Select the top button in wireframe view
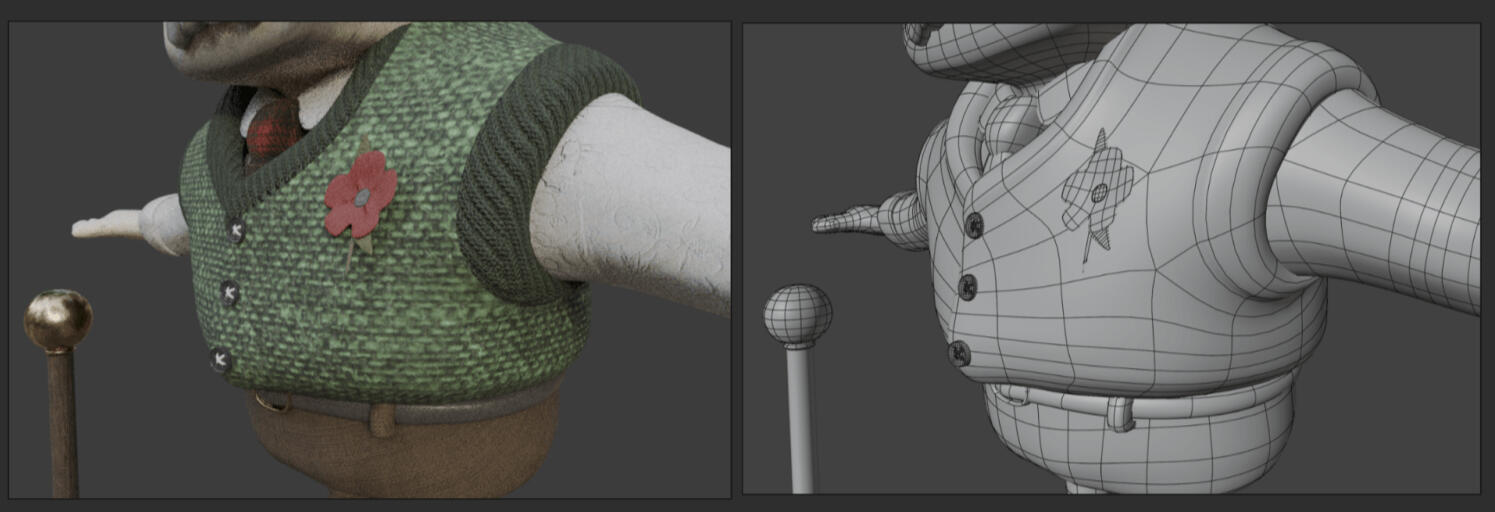This screenshot has height=512, width=1495. click(x=974, y=225)
